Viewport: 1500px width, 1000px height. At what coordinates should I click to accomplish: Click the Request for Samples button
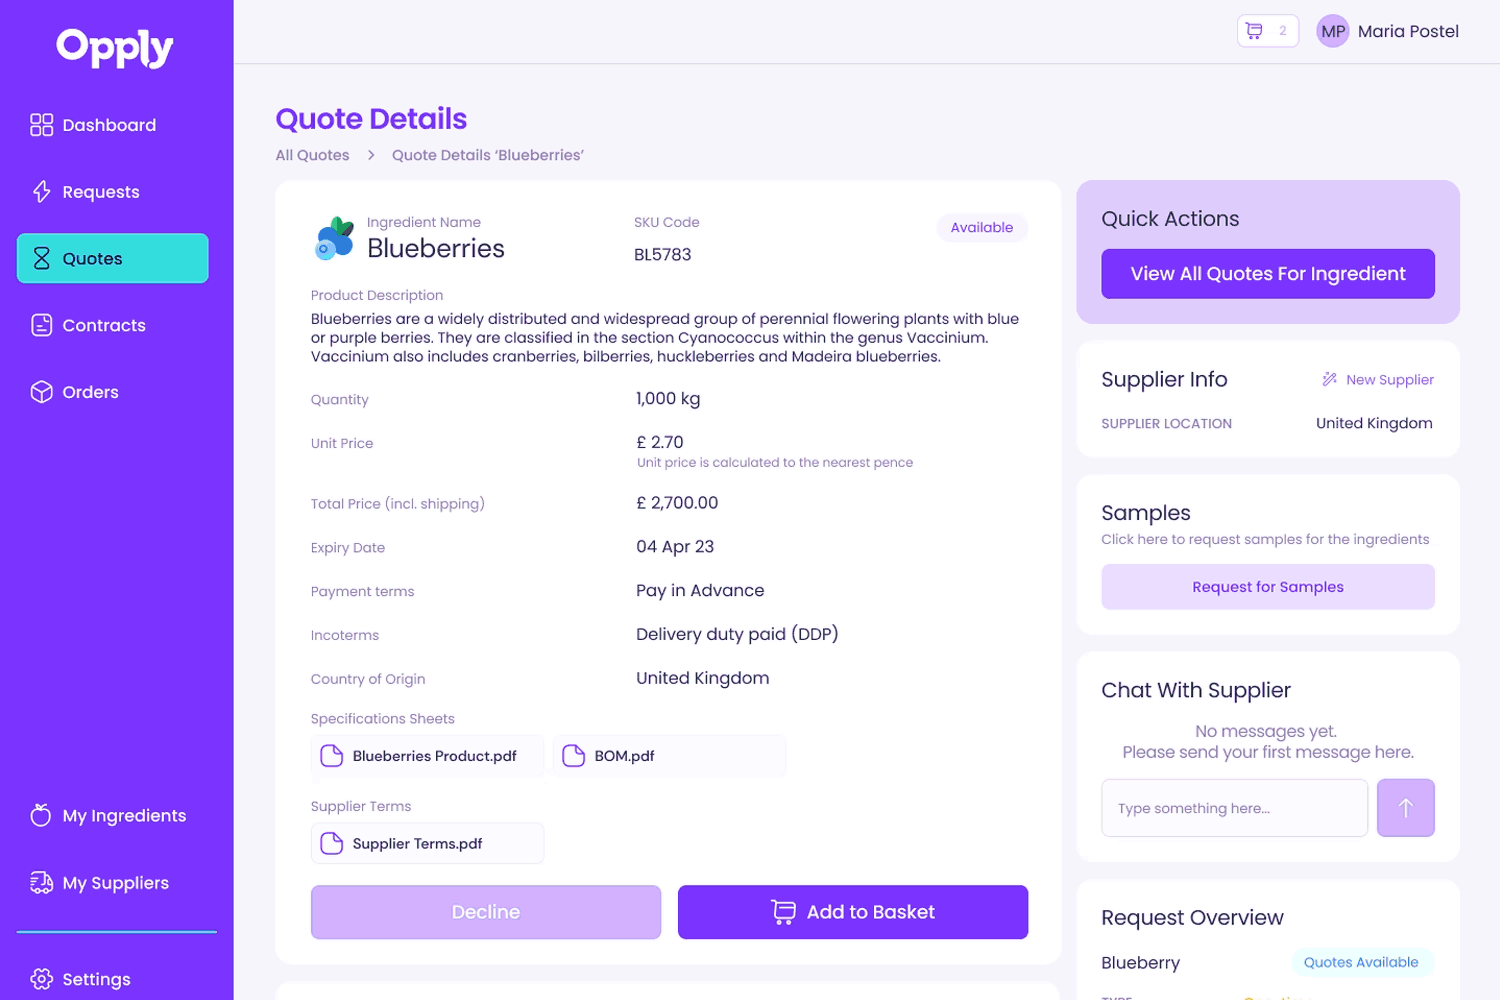pyautogui.click(x=1267, y=587)
